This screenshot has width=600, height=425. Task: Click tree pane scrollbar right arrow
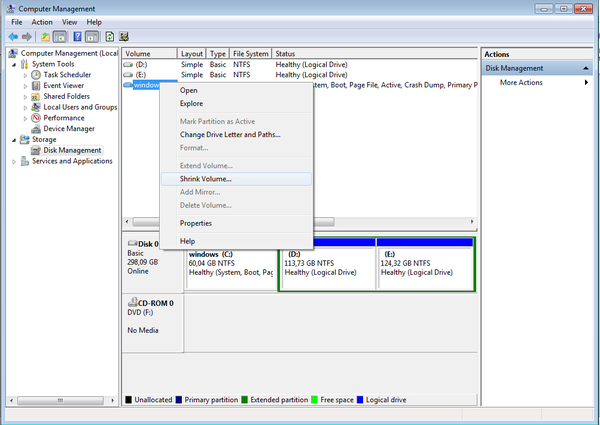112,401
